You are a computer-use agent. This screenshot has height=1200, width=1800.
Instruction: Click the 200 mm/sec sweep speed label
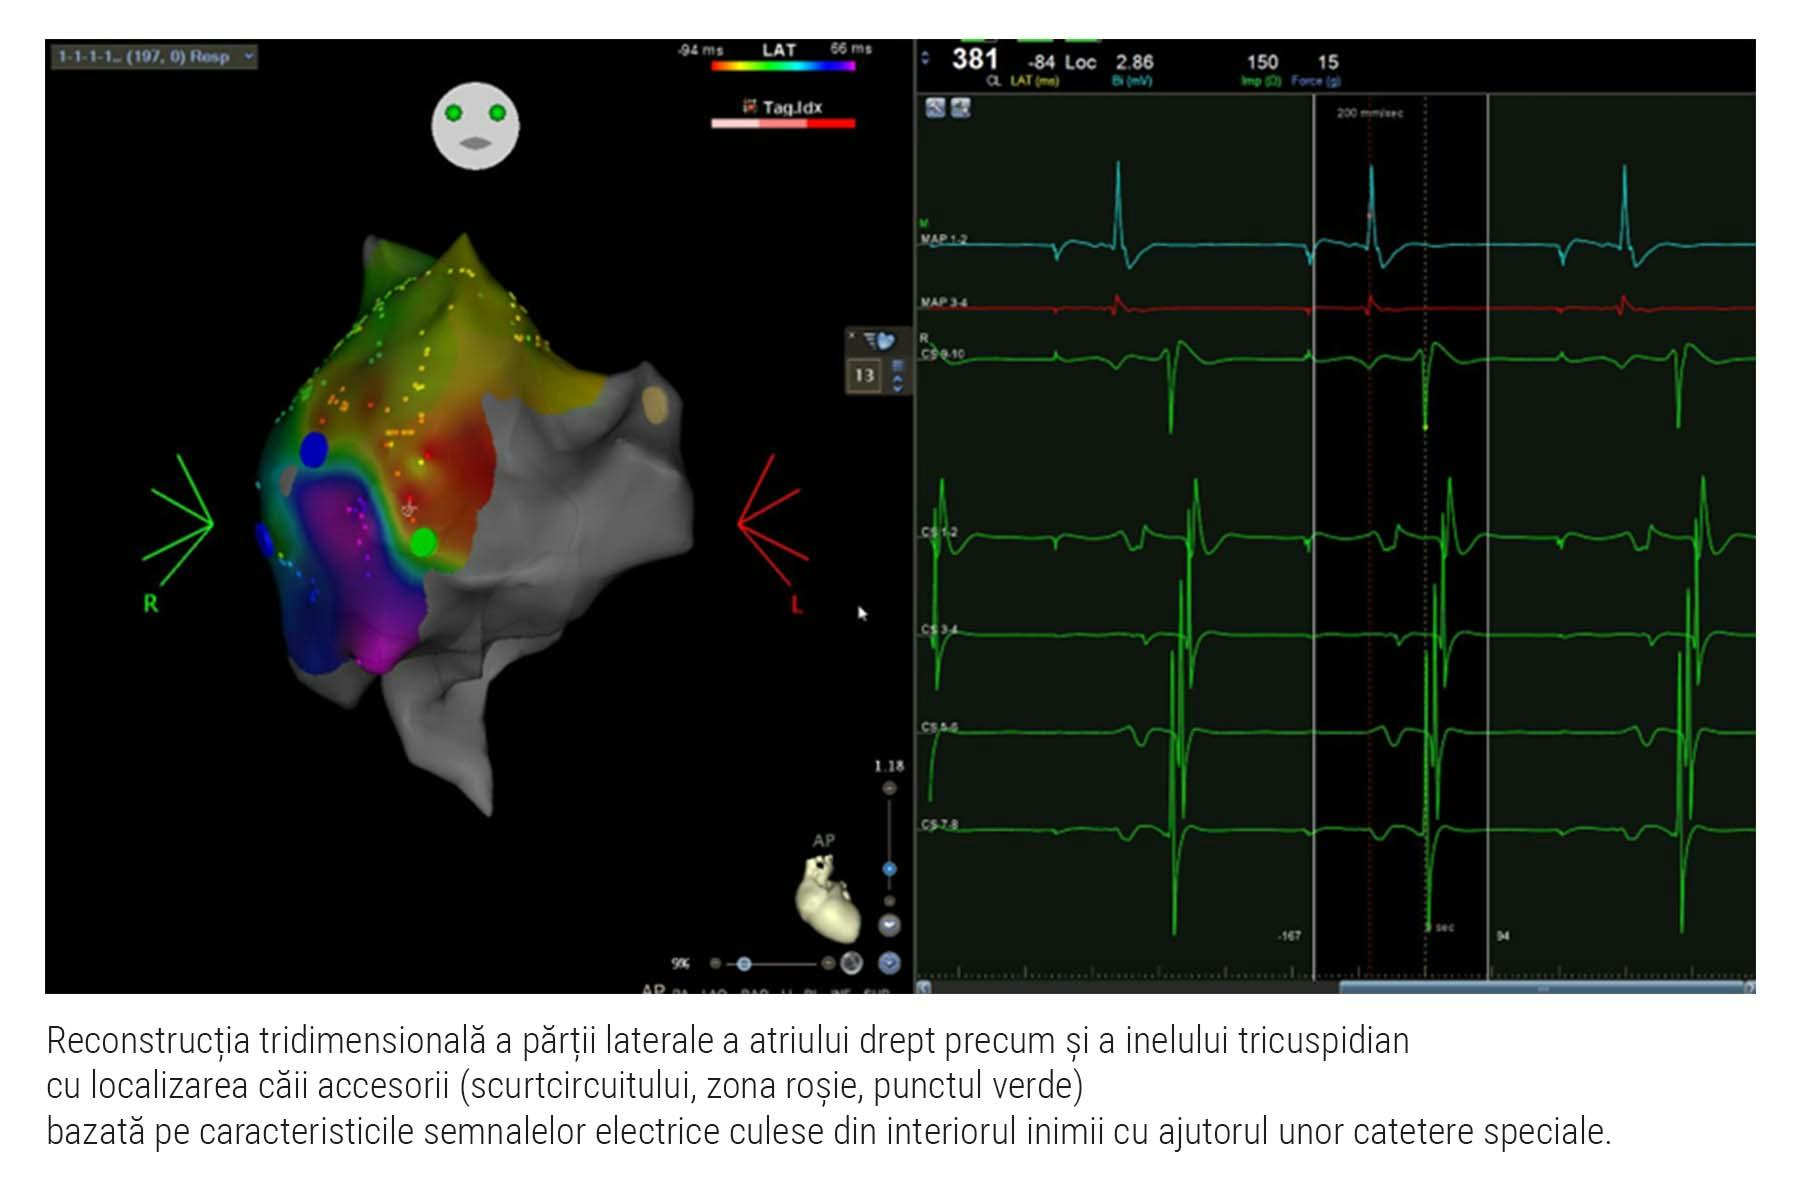(x=1370, y=113)
